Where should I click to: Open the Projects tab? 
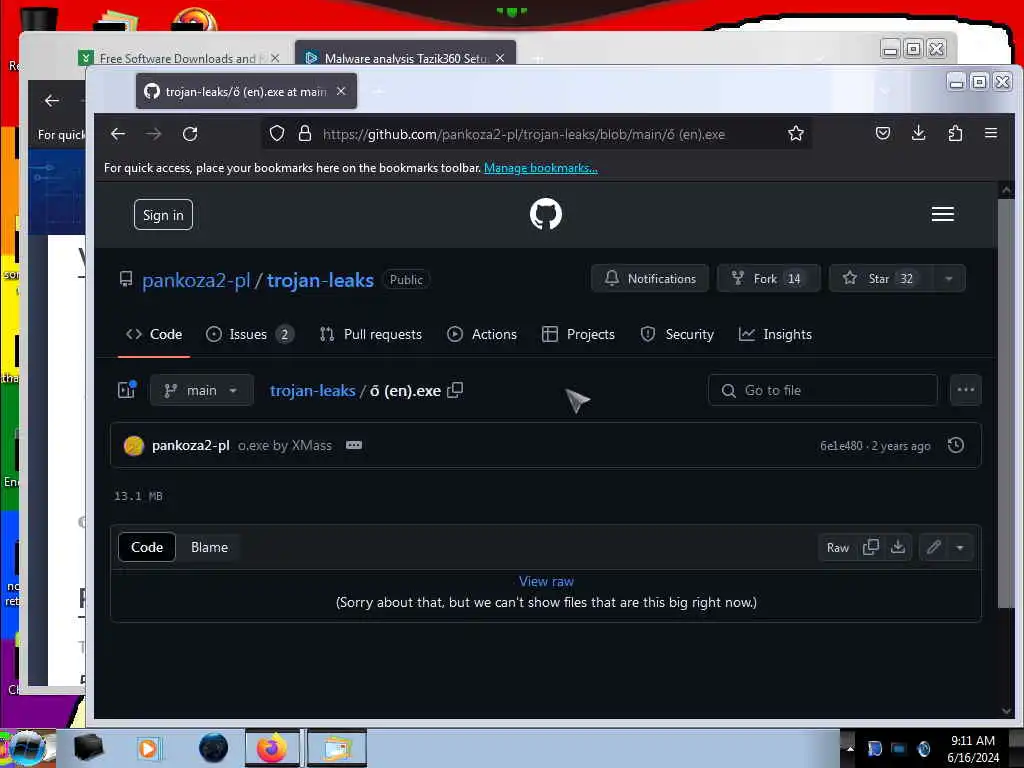point(579,334)
